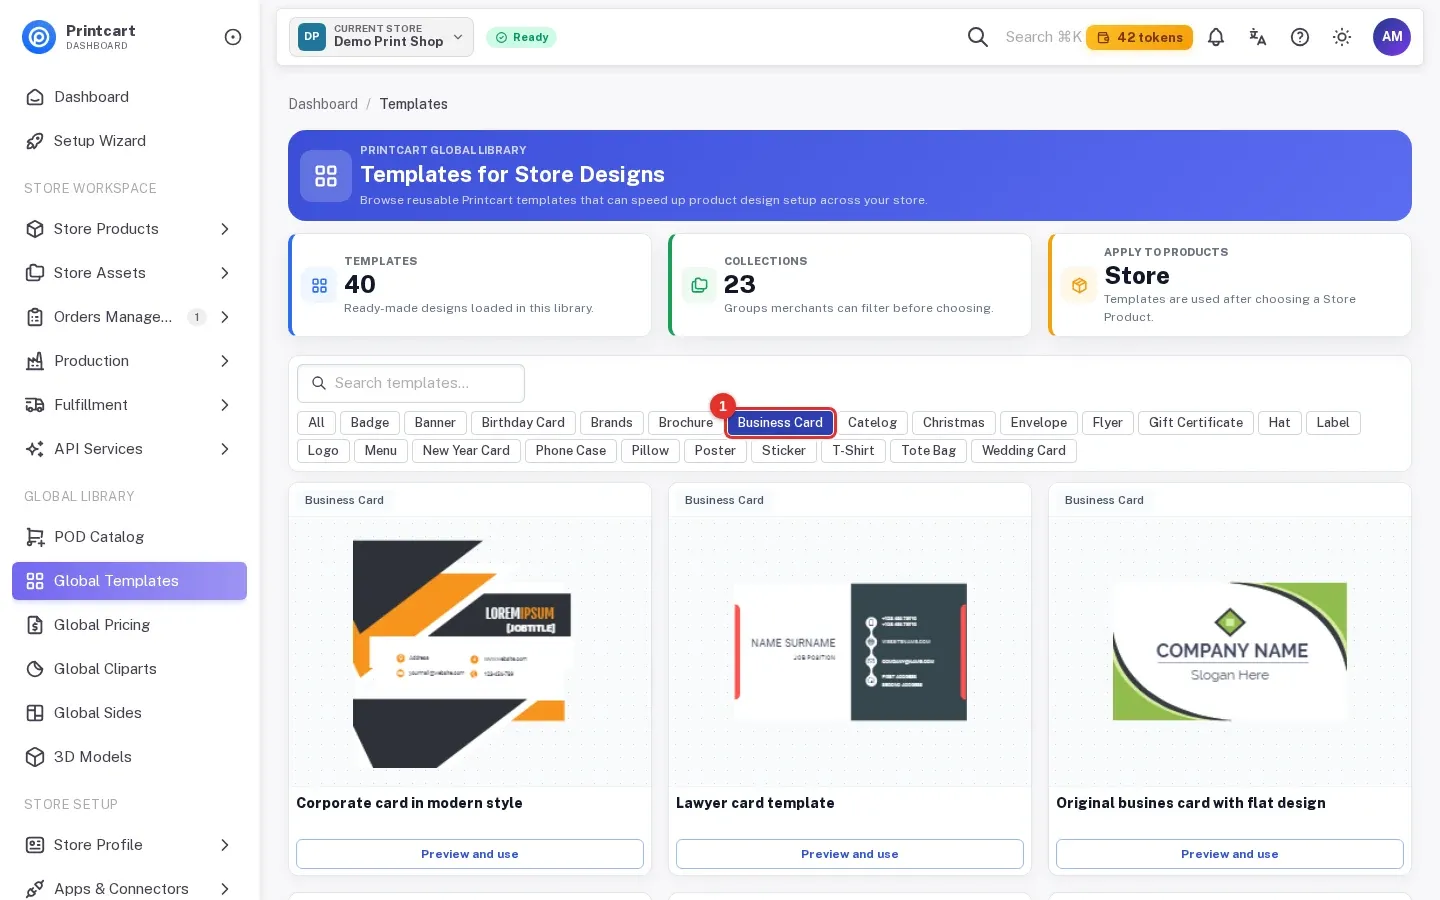The image size is (1440, 900).
Task: Select the Business Card filter
Action: pos(780,423)
